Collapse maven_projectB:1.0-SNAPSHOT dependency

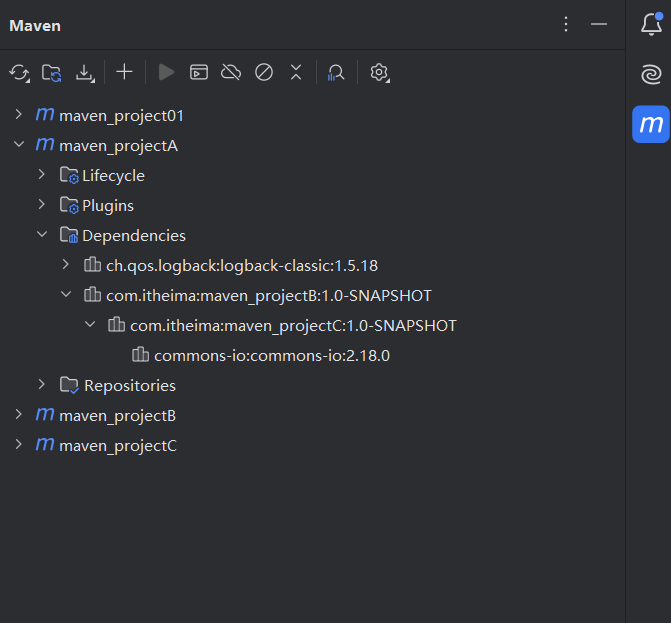point(66,294)
